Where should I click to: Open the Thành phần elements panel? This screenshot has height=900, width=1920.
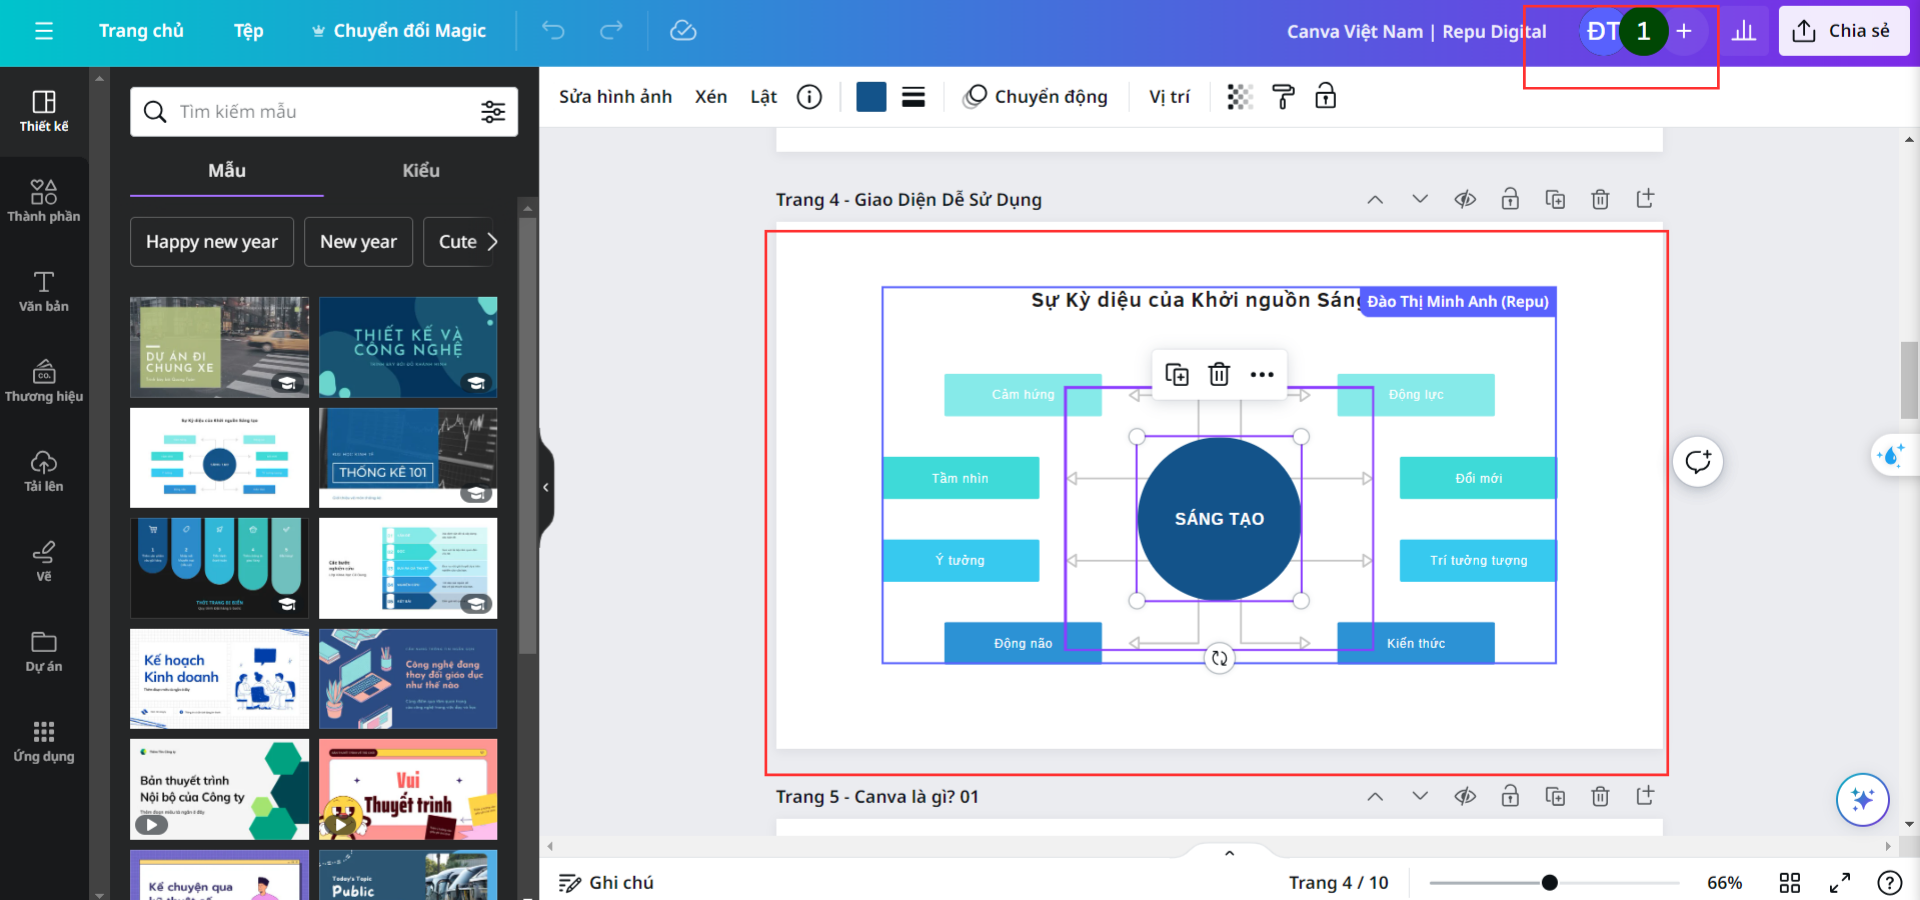click(x=44, y=200)
